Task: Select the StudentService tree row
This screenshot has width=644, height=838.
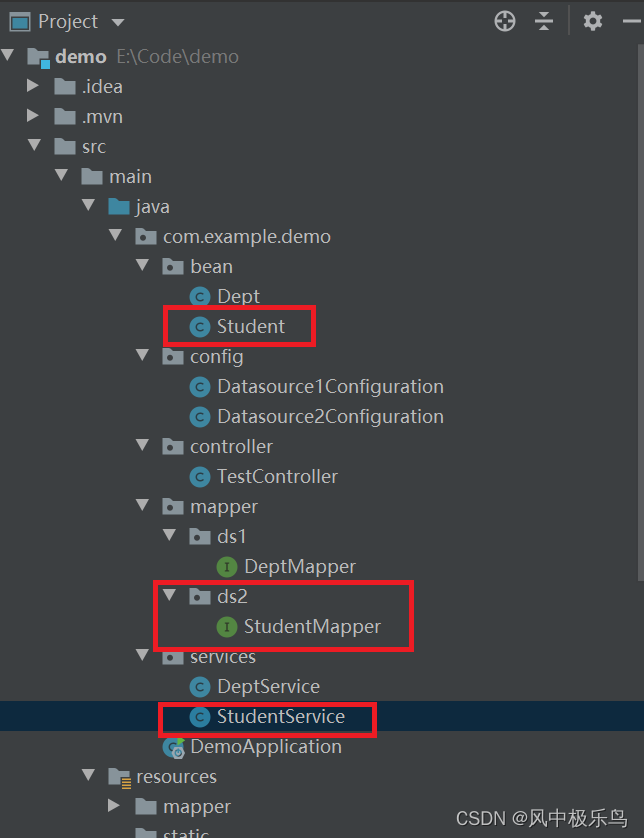Action: tap(280, 716)
